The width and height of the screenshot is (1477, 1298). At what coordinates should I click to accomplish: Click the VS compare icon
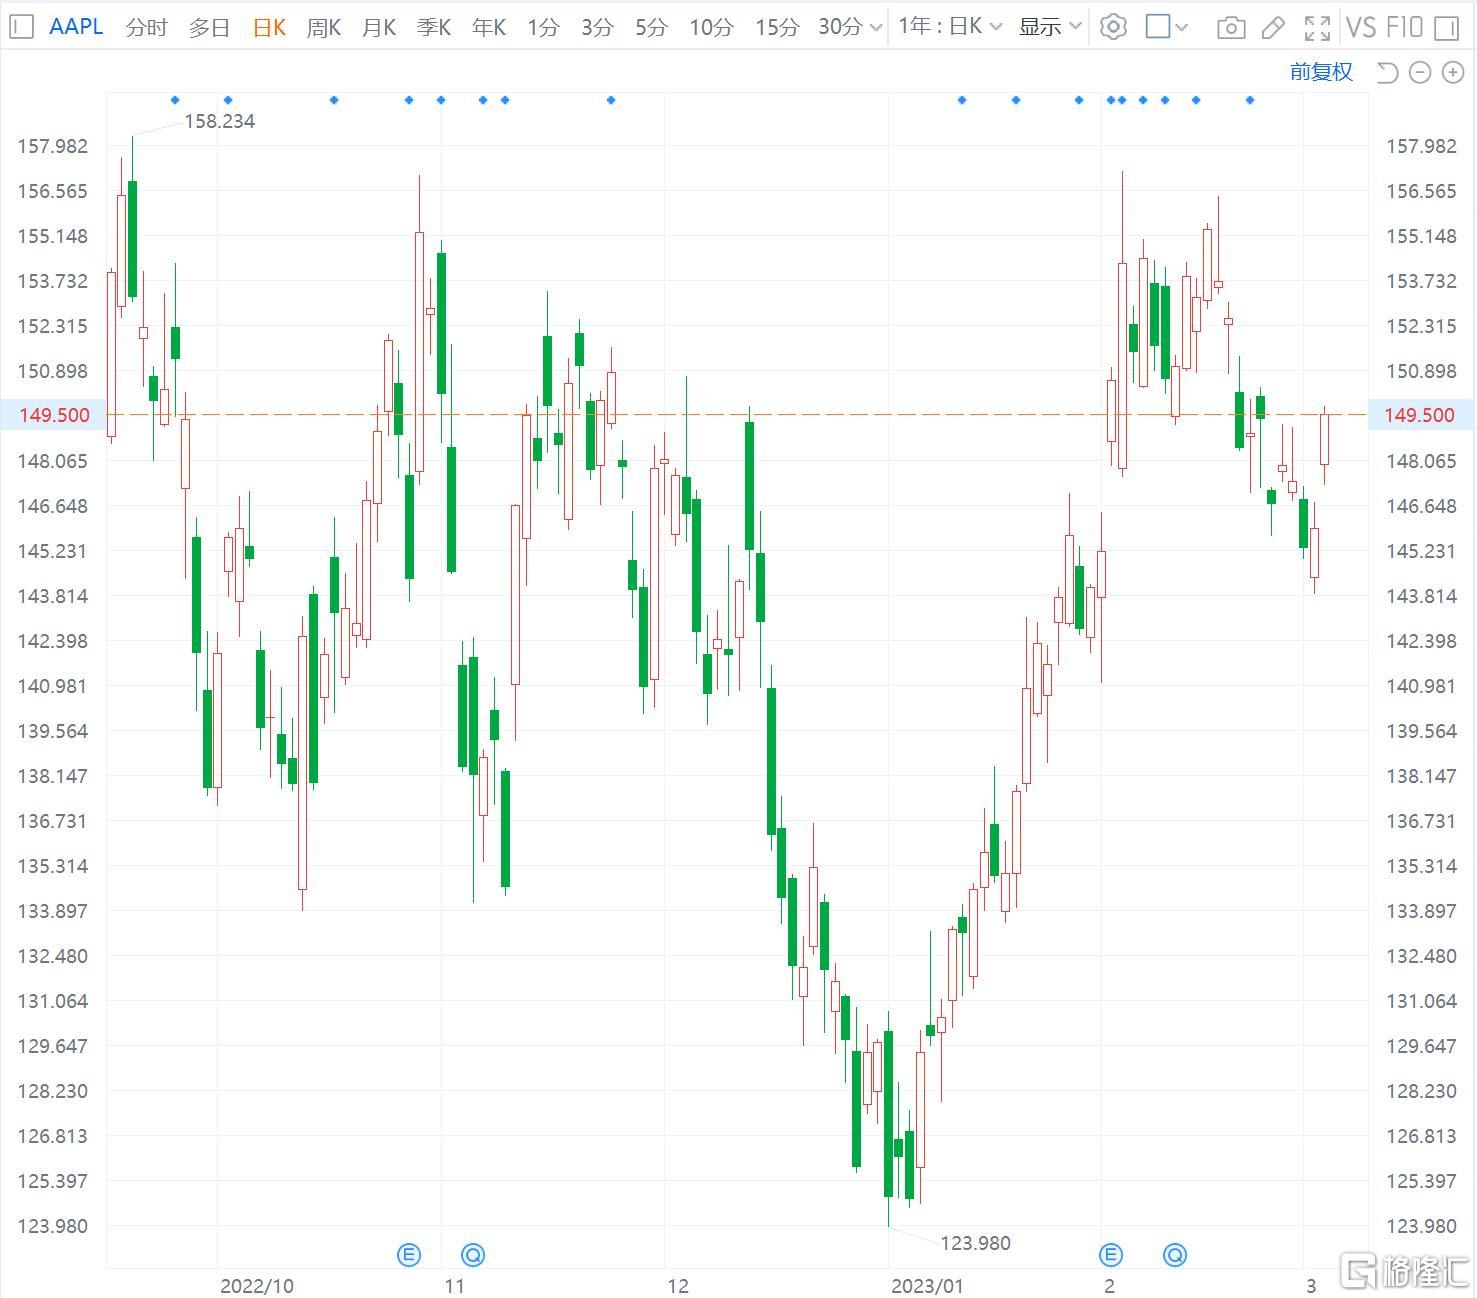click(x=1360, y=27)
